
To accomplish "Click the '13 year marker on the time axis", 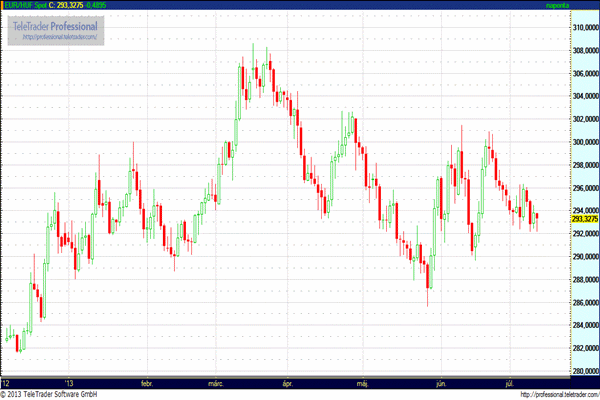I will (x=68, y=382).
